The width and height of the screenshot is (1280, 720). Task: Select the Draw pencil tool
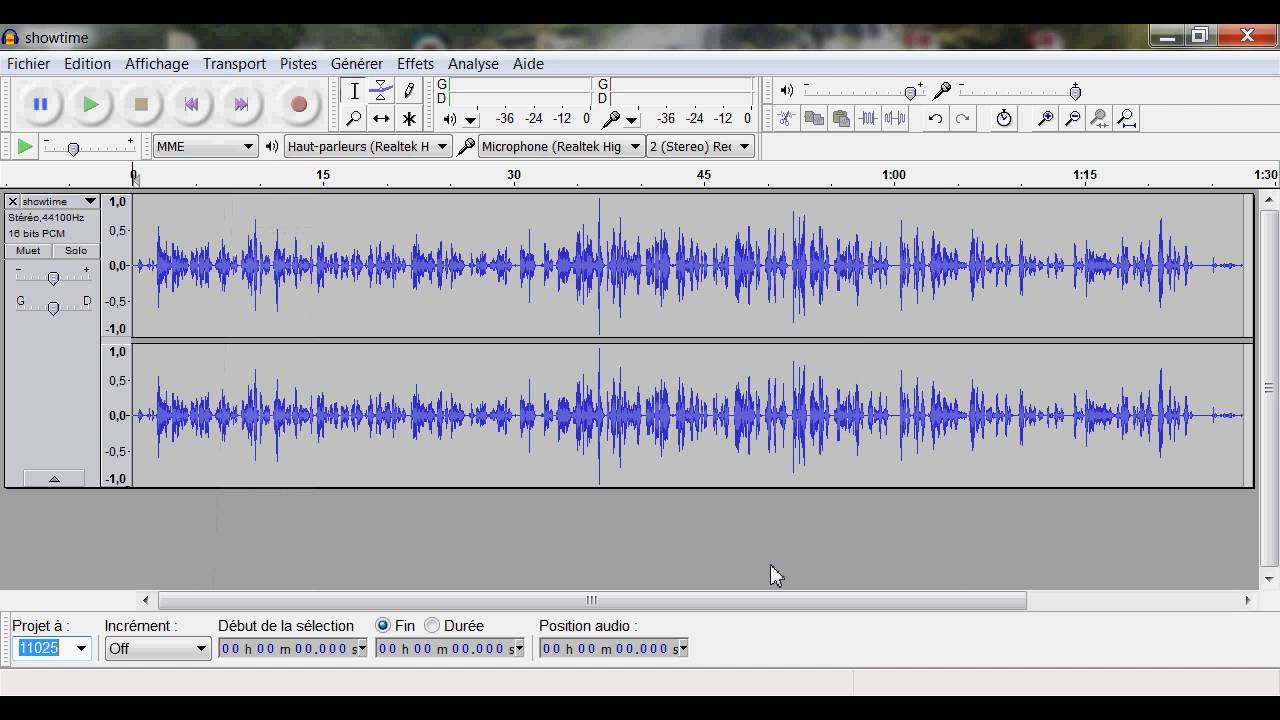pos(409,91)
